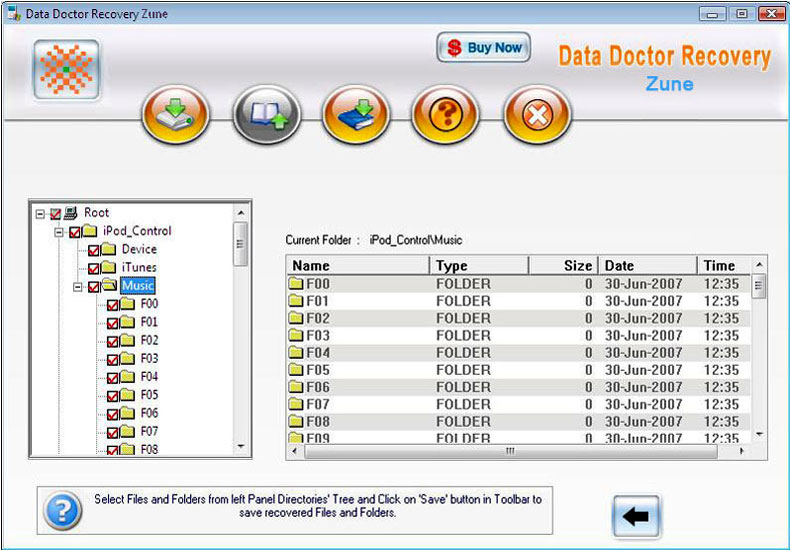The width and height of the screenshot is (790, 550).
Task: Toggle the Device folder checkbox
Action: (x=93, y=250)
